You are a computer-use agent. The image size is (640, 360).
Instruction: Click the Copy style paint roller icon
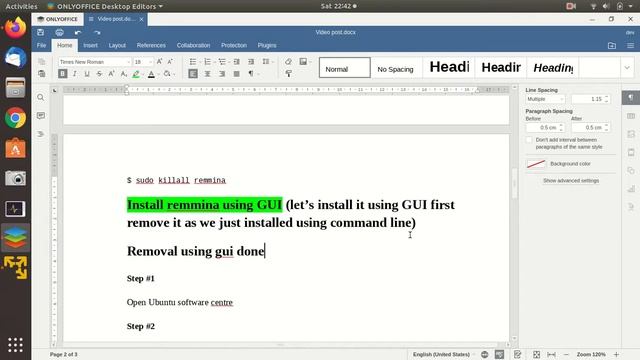tap(288, 74)
